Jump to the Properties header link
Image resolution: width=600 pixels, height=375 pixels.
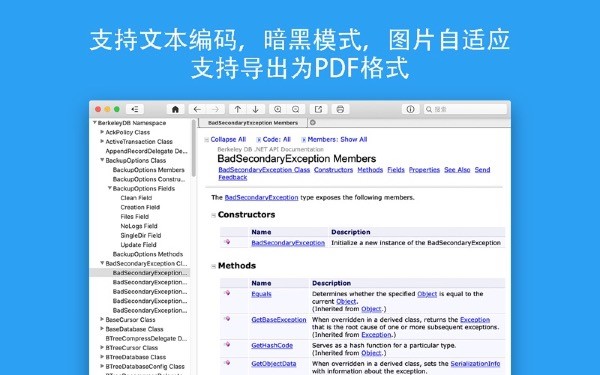[x=424, y=170]
